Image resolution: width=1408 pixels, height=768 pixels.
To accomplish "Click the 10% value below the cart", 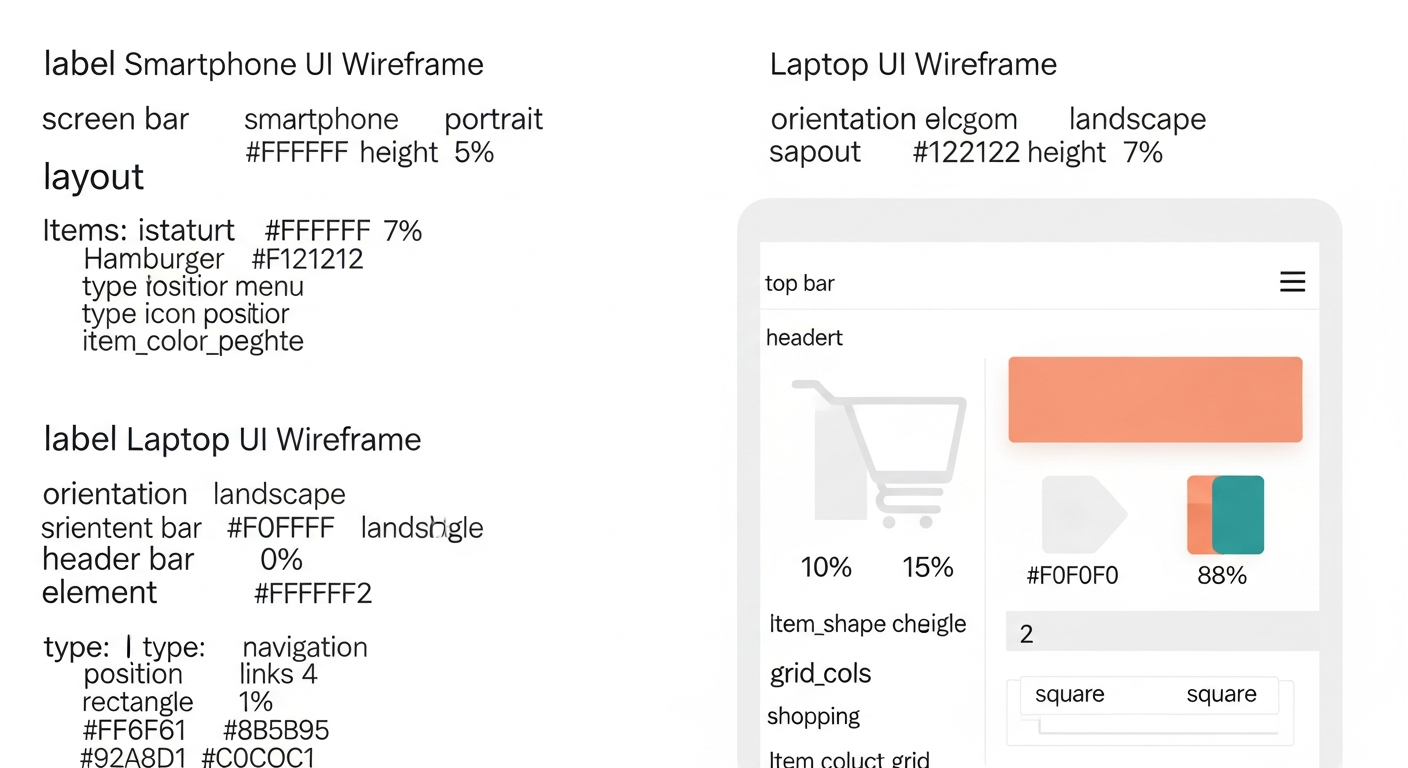I will tap(826, 568).
